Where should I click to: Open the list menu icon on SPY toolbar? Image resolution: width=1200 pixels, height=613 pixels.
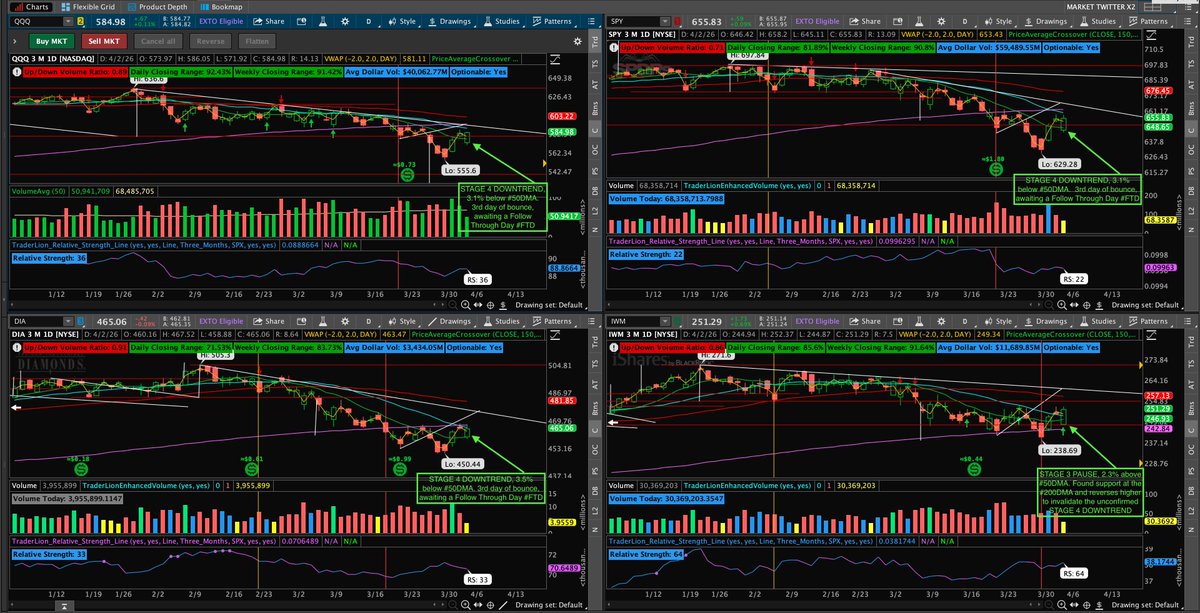(1187, 21)
